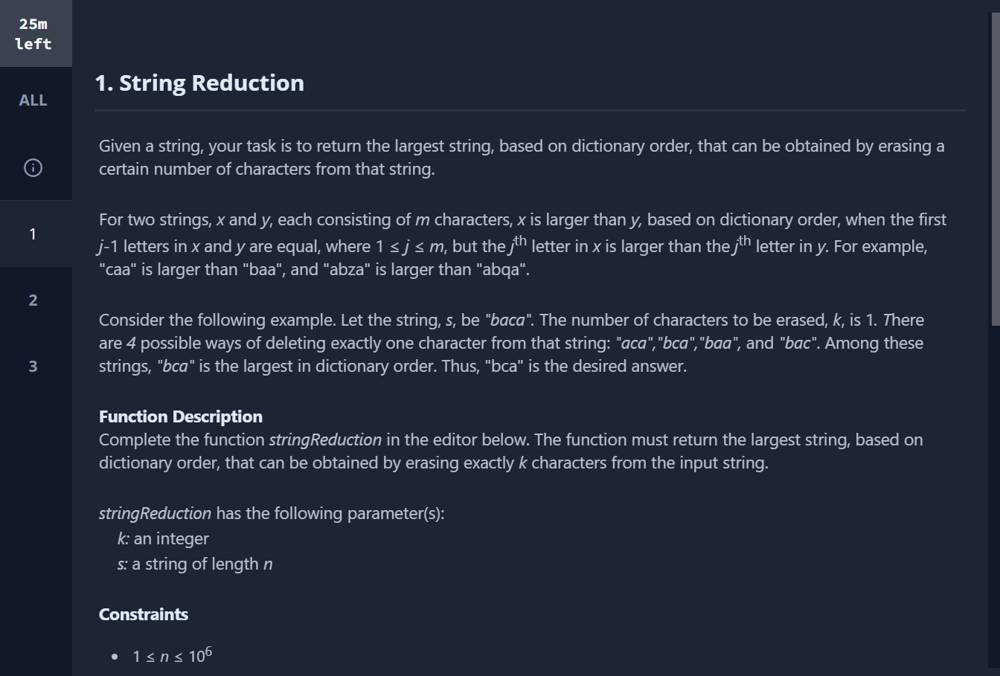Viewport: 1000px width, 676px height.
Task: Click the vertical scrollbar thumb
Action: (994, 169)
